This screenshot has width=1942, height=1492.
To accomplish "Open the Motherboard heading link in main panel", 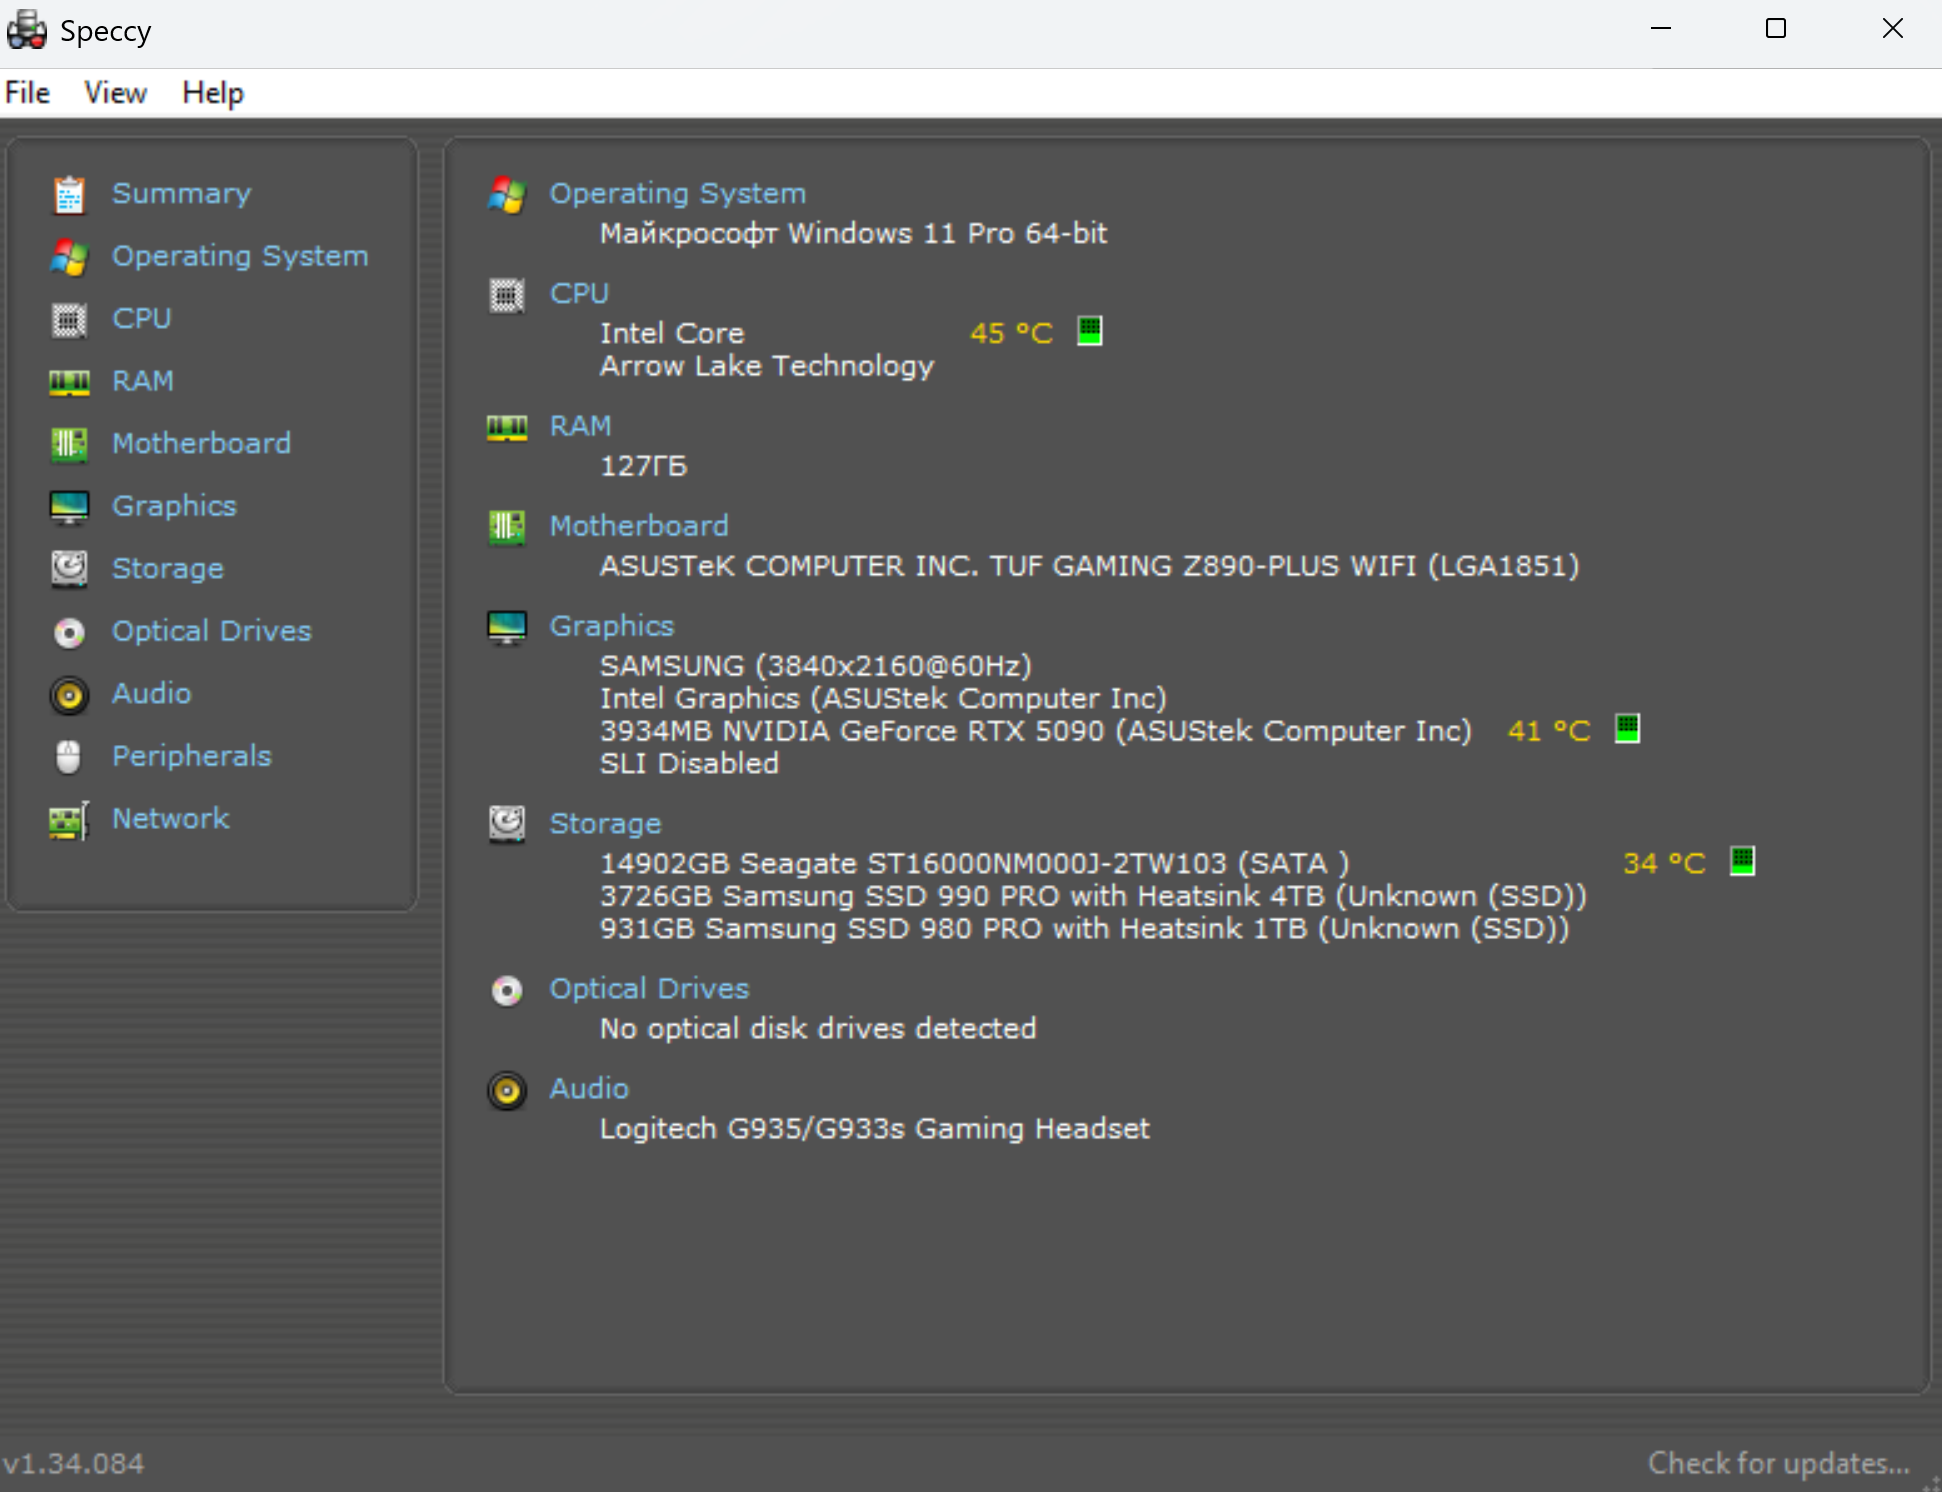I will (639, 527).
